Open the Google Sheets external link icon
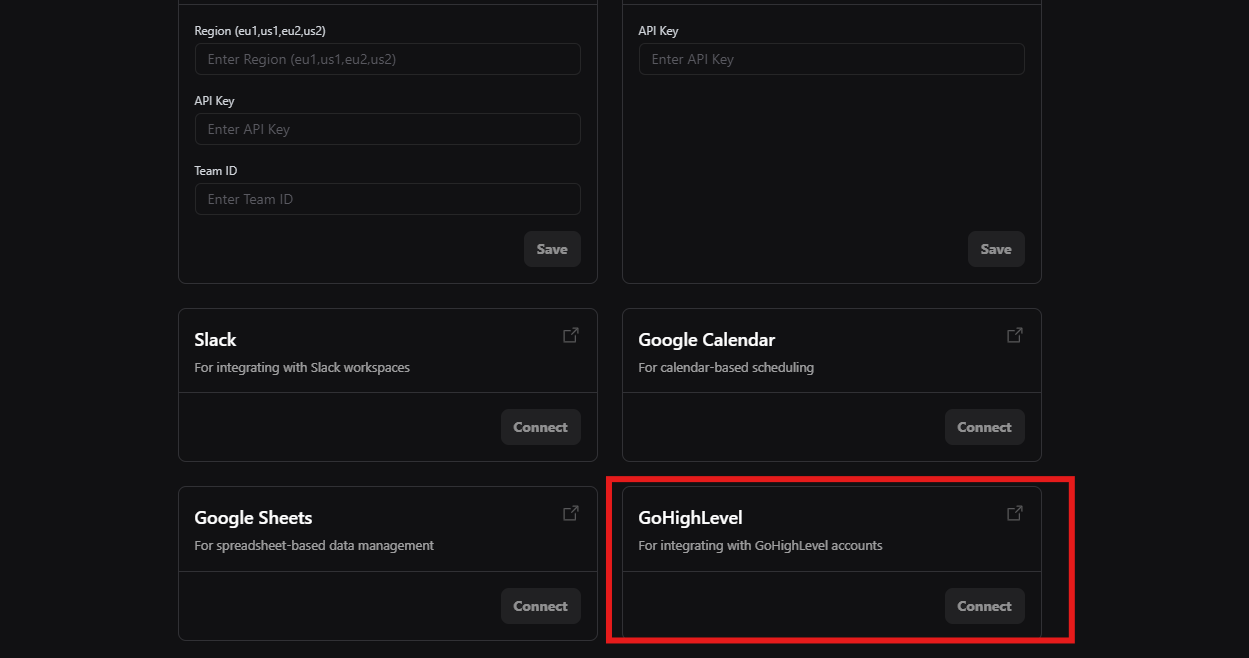The image size is (1249, 658). (571, 514)
